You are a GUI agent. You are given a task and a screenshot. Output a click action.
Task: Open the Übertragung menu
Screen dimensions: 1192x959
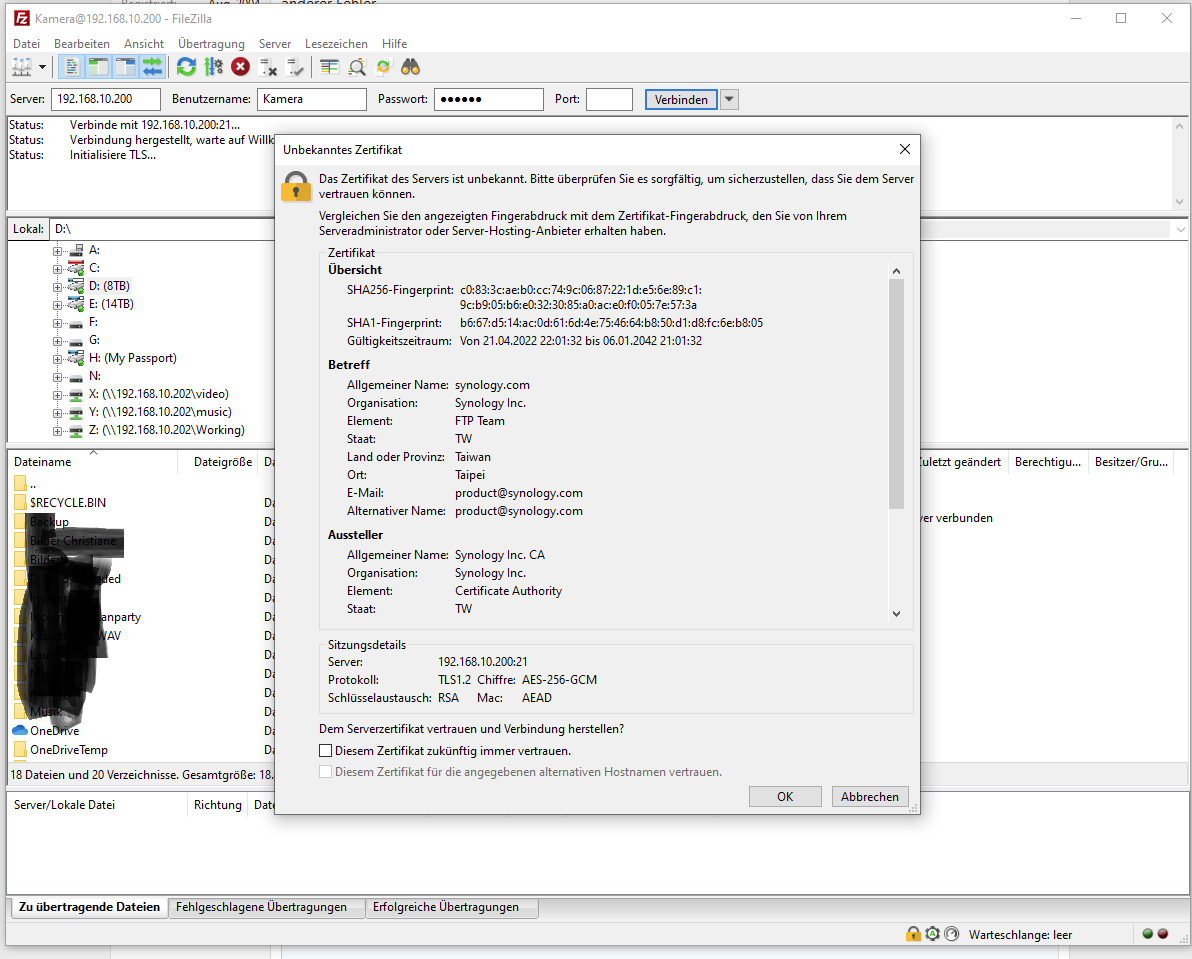pos(211,44)
